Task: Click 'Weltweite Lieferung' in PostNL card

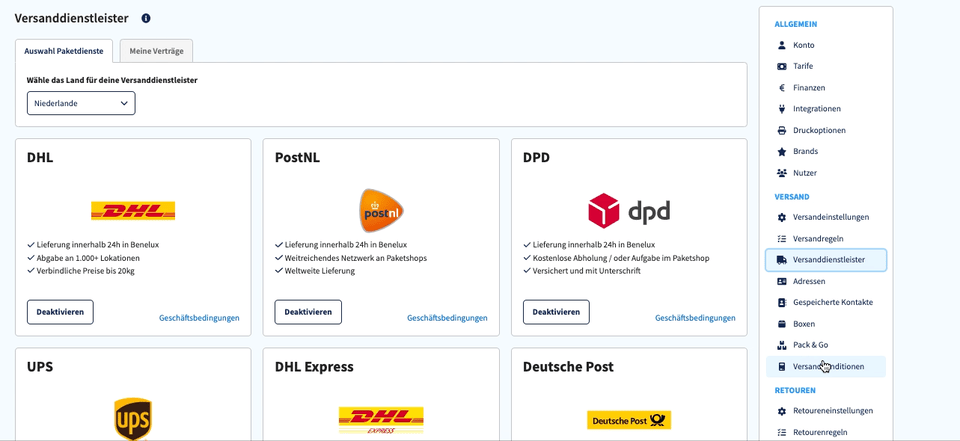Action: click(x=320, y=271)
